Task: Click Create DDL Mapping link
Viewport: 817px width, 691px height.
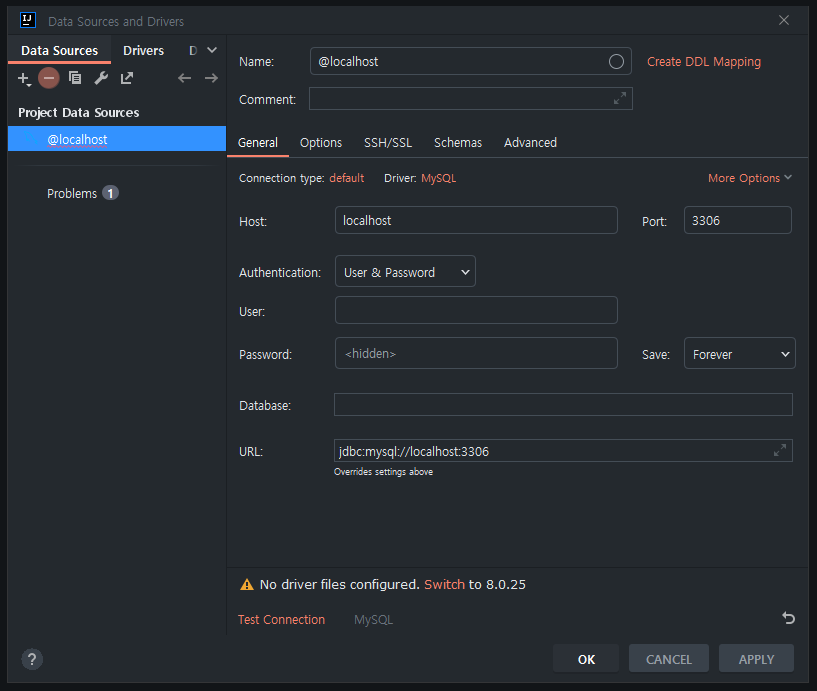Action: pos(704,62)
